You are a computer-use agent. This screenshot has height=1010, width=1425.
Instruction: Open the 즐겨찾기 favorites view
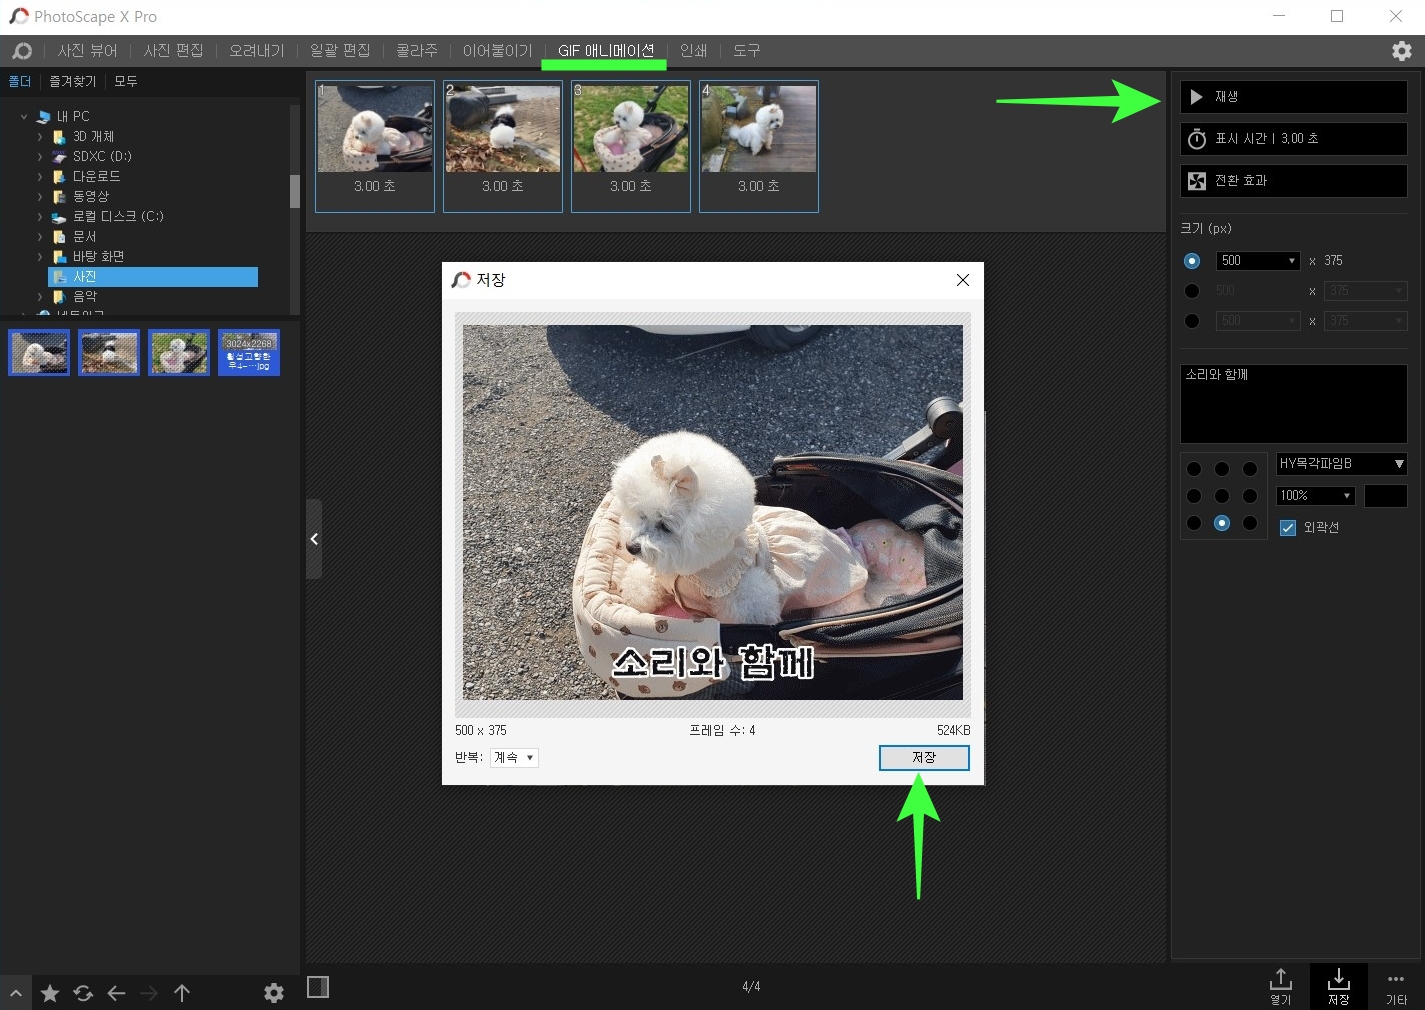click(x=73, y=81)
